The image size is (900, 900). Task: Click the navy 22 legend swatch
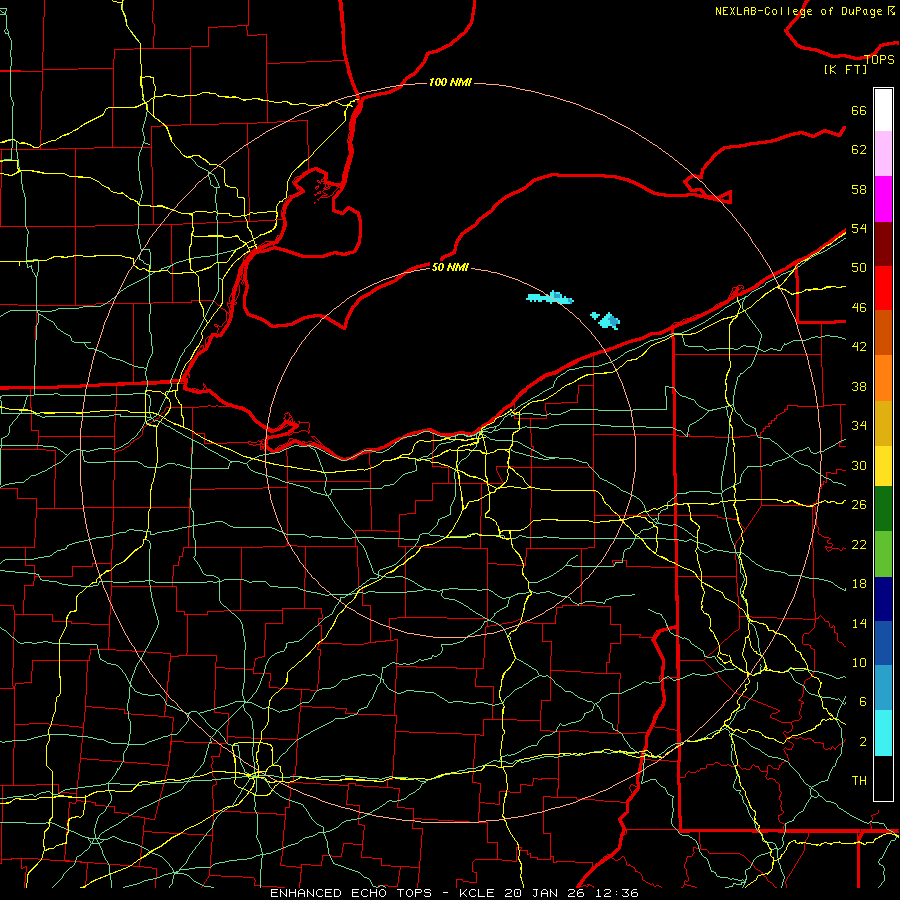(883, 599)
